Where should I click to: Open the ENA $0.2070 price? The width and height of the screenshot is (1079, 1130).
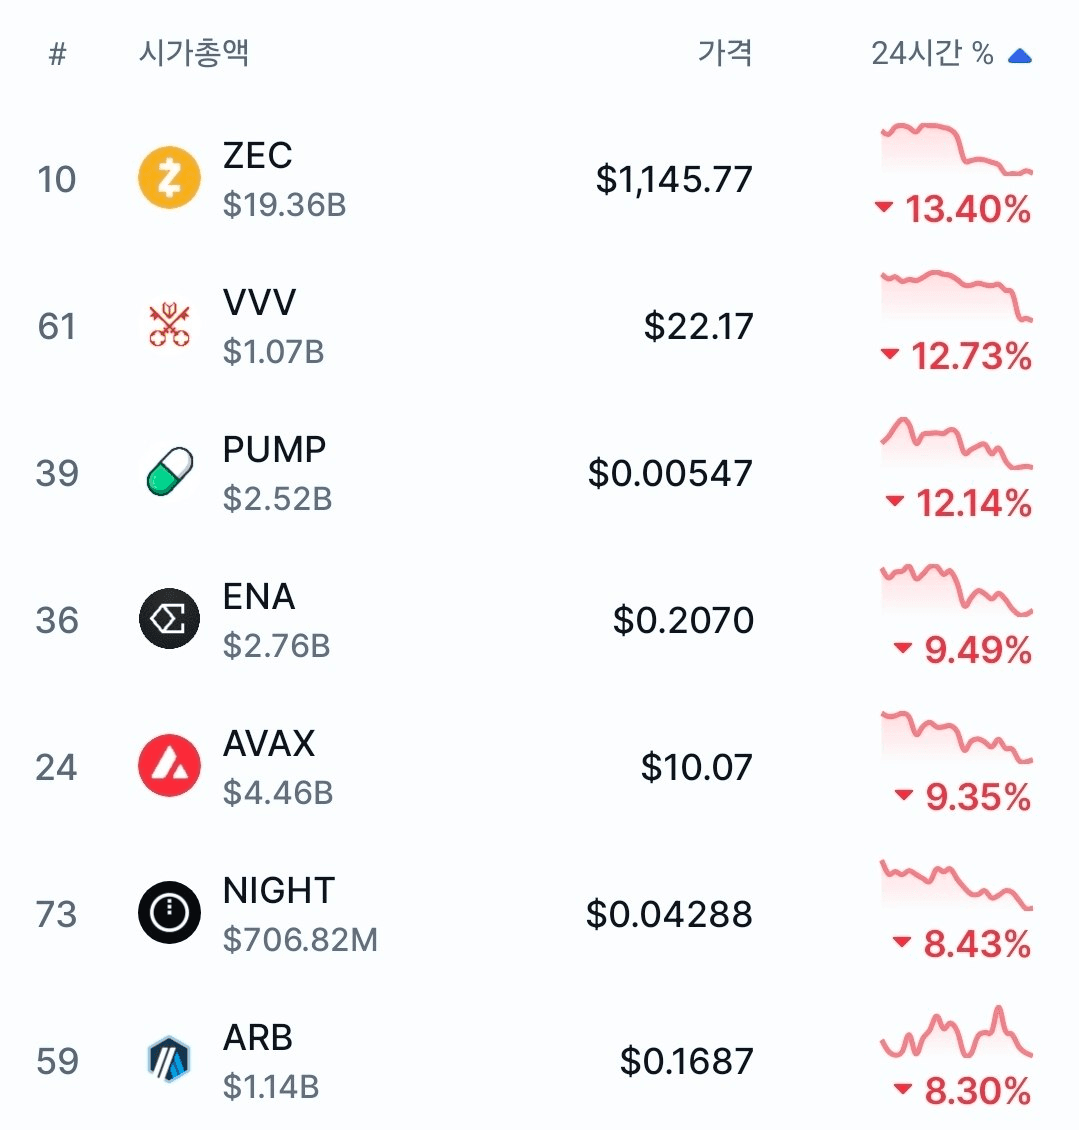pos(683,620)
